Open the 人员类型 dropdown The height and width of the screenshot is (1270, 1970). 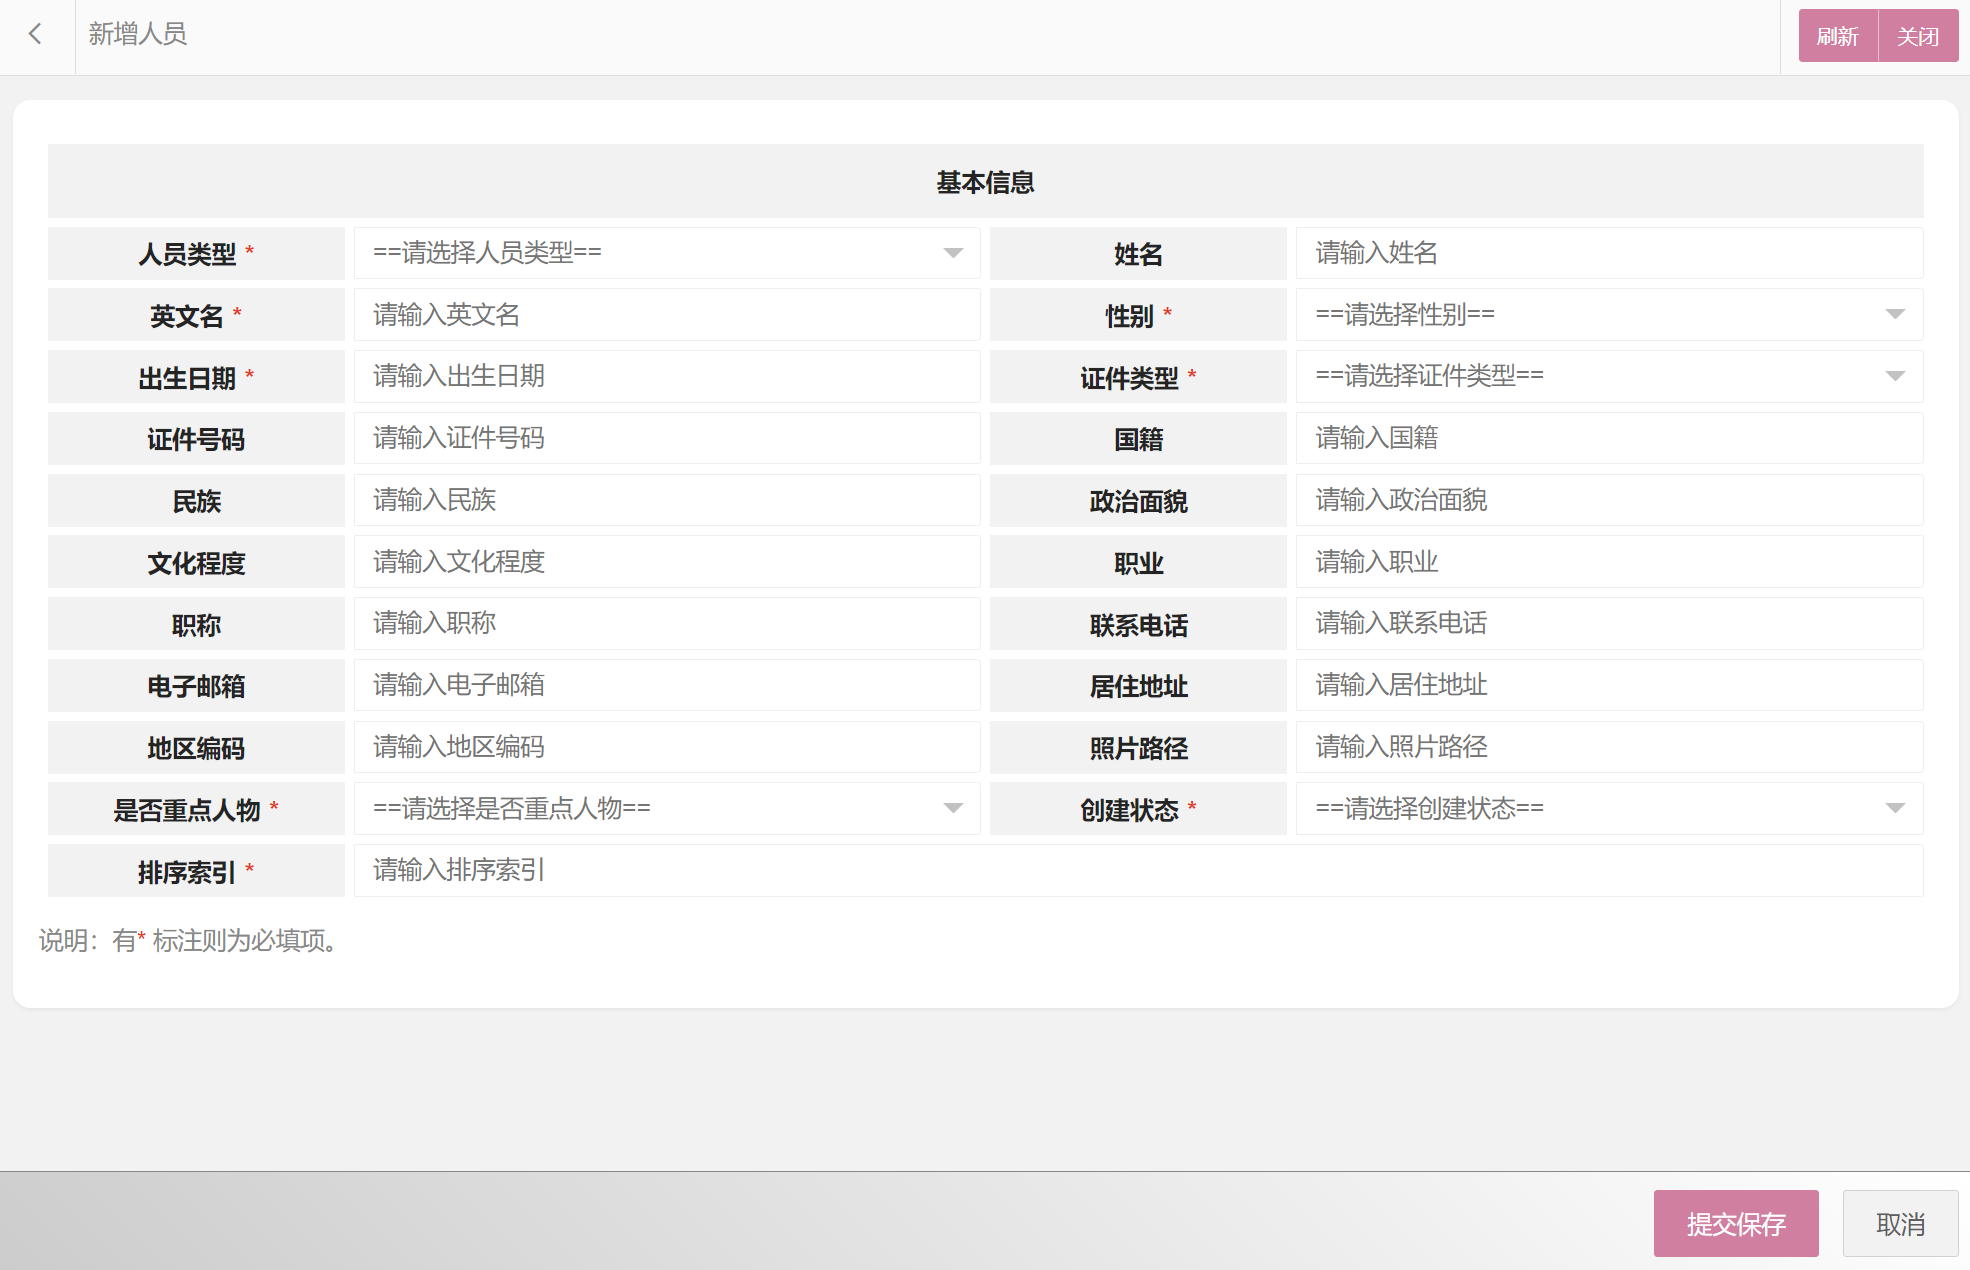666,253
